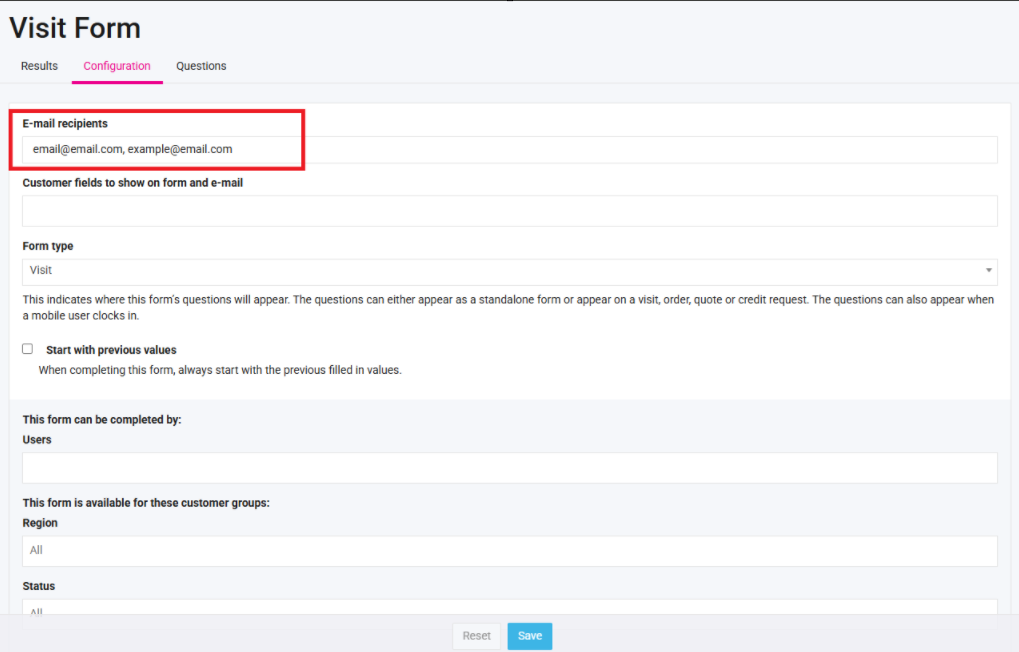Enable the Start with previous values checkbox
Viewport: 1019px width, 652px height.
point(28,349)
